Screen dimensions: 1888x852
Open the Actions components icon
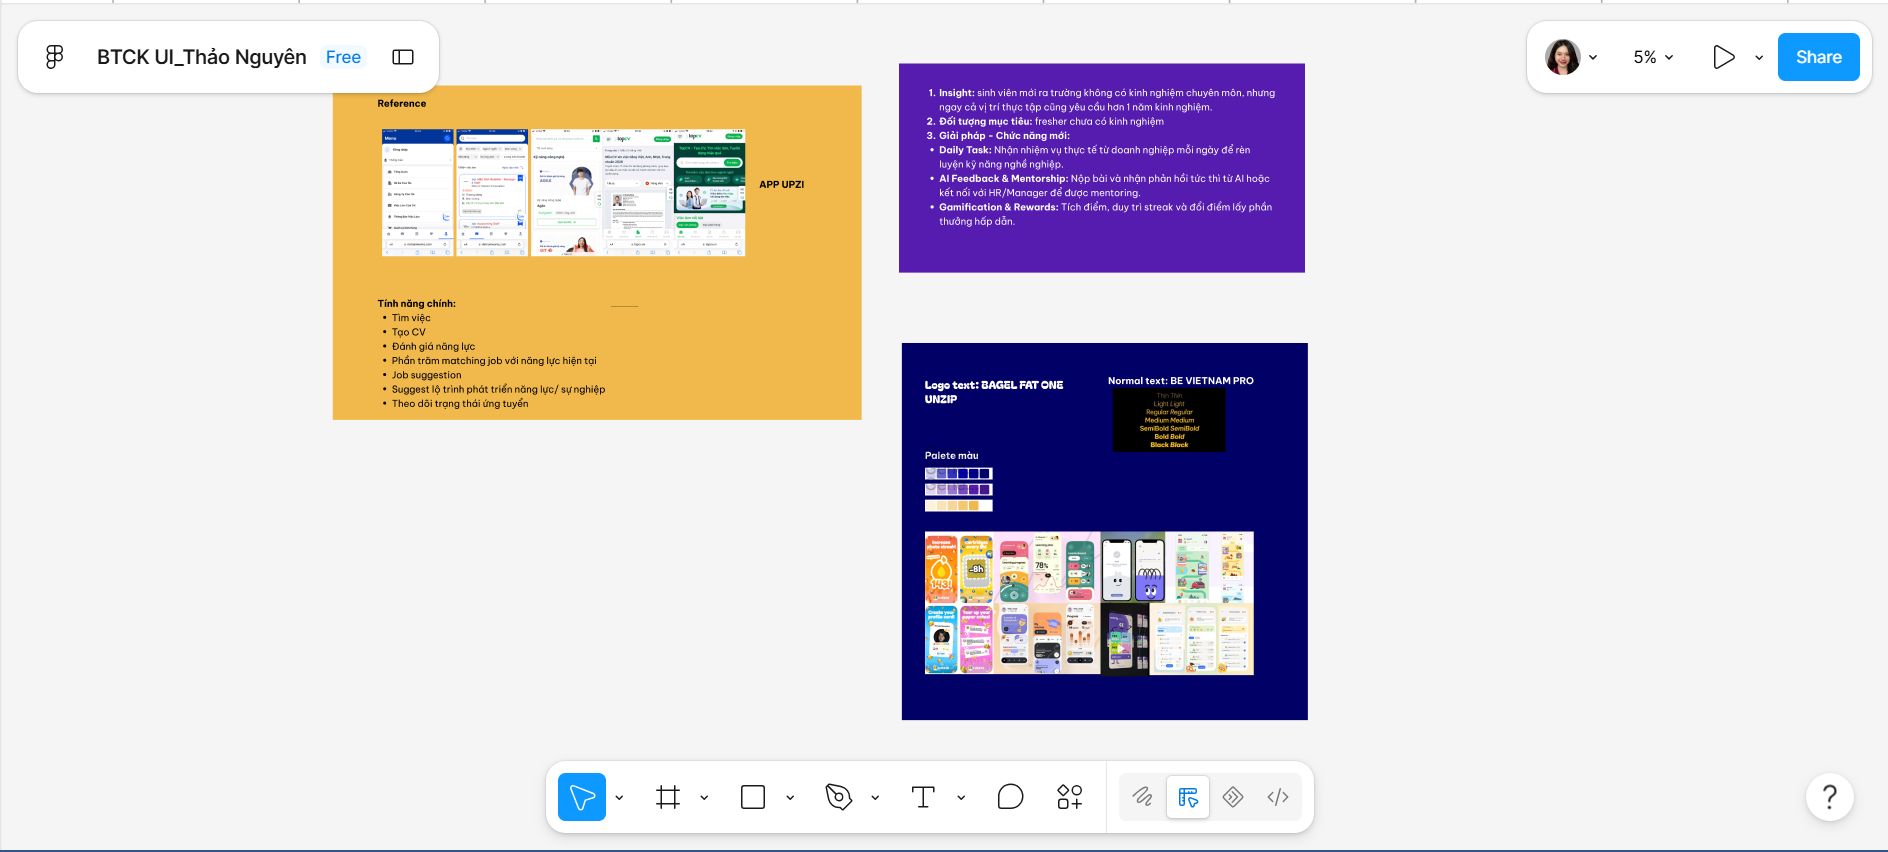pos(1069,797)
